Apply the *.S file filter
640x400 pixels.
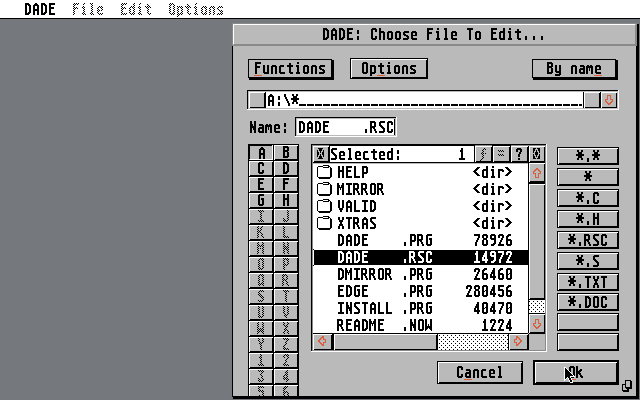[x=587, y=261]
